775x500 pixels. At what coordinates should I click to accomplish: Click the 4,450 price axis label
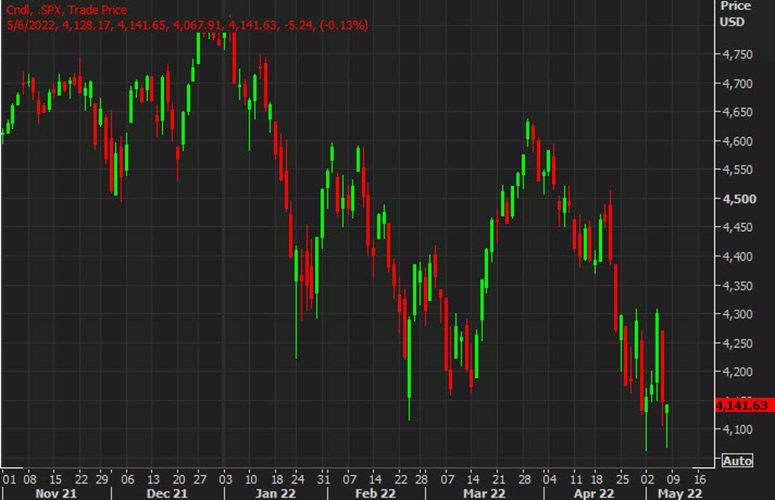(737, 228)
